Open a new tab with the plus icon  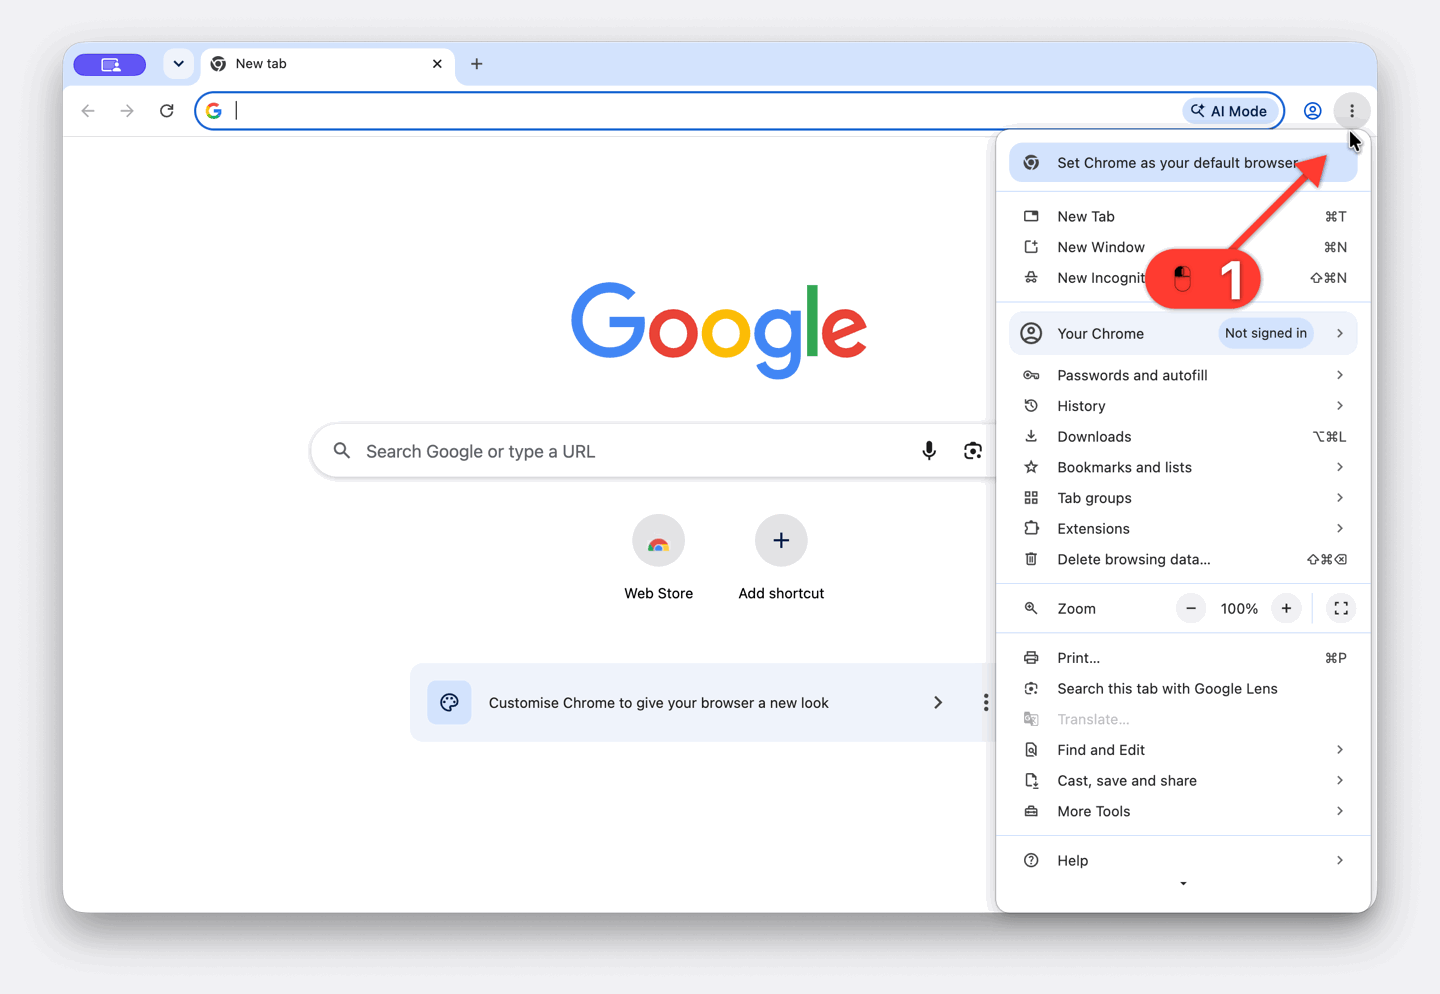477,64
